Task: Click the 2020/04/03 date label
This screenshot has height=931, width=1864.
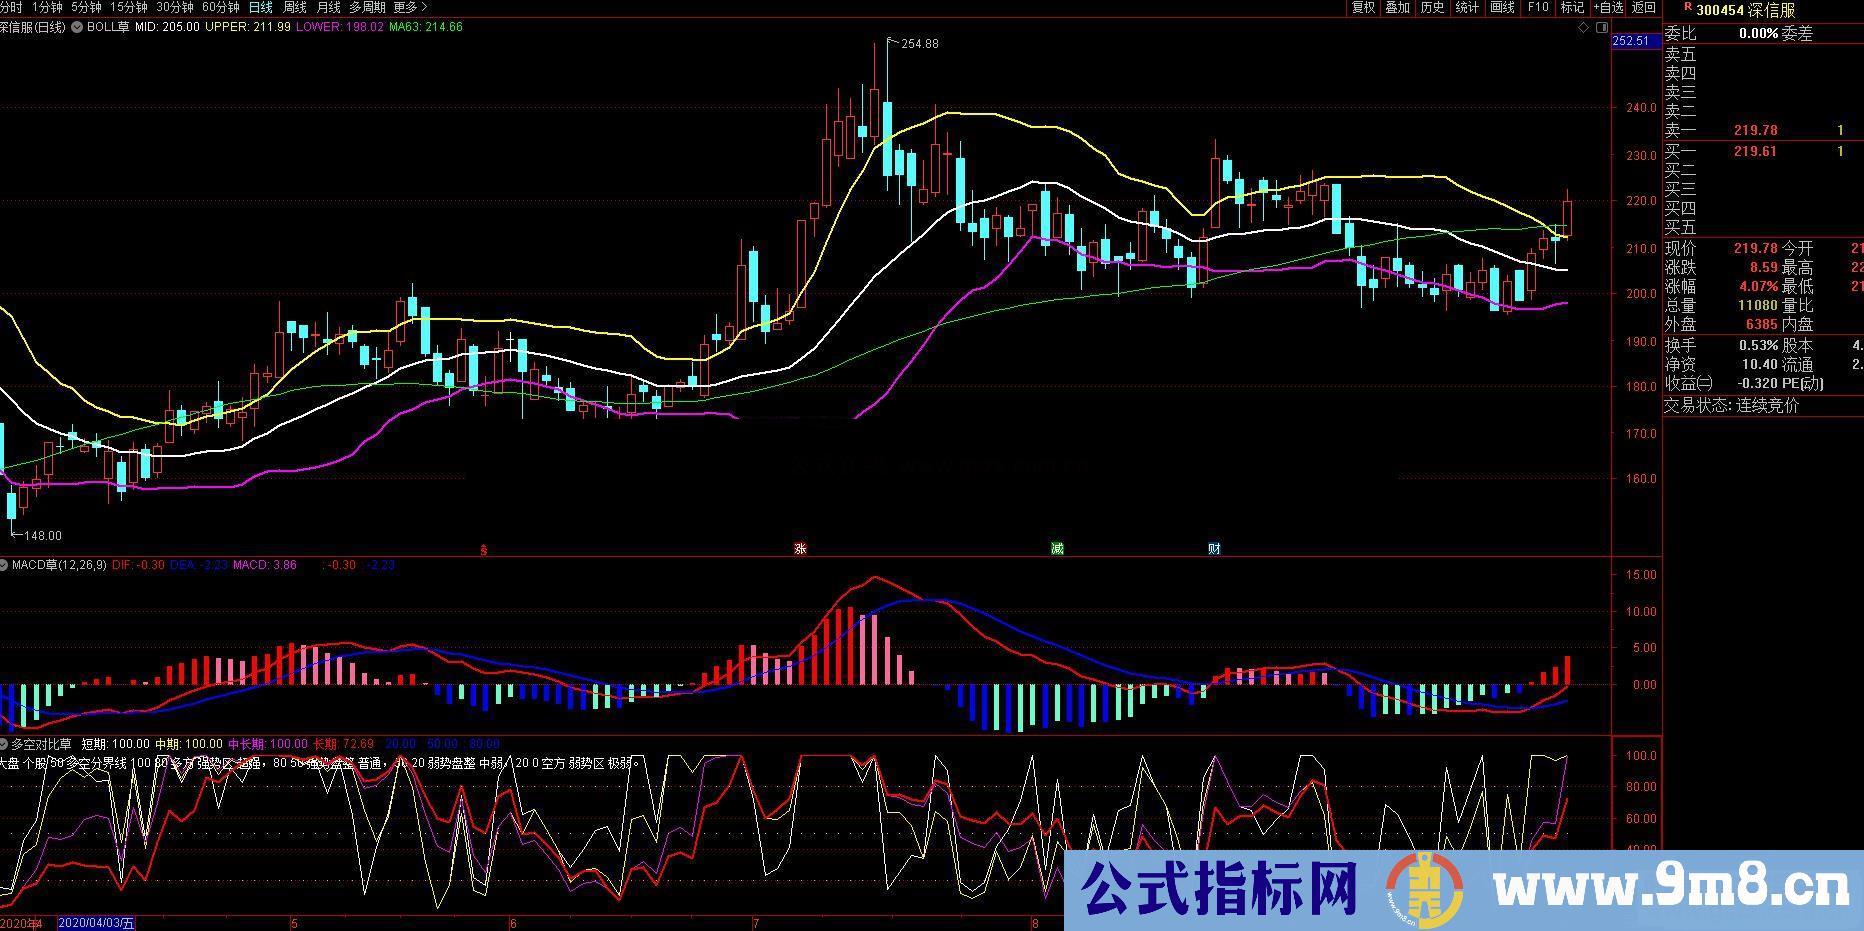Action: [96, 923]
